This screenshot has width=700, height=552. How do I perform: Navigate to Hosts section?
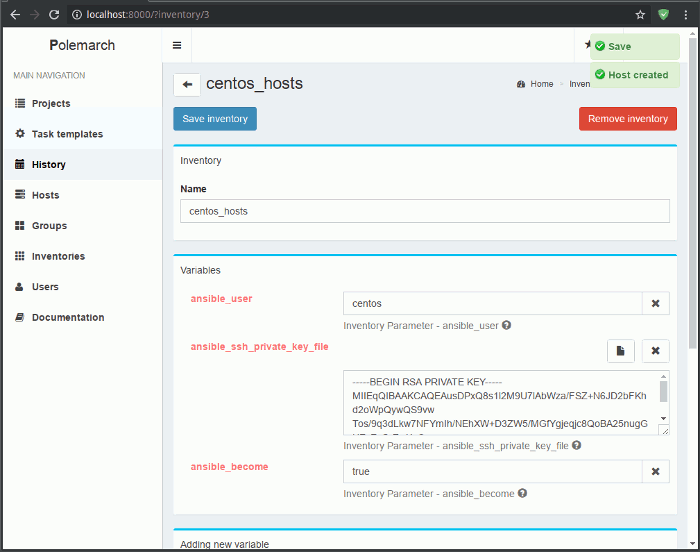(x=45, y=196)
